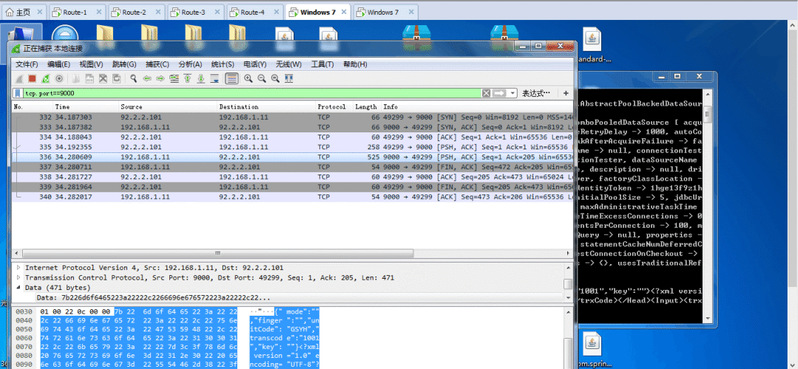
Task: Open the 统计(S) menu
Action: [x=222, y=65]
